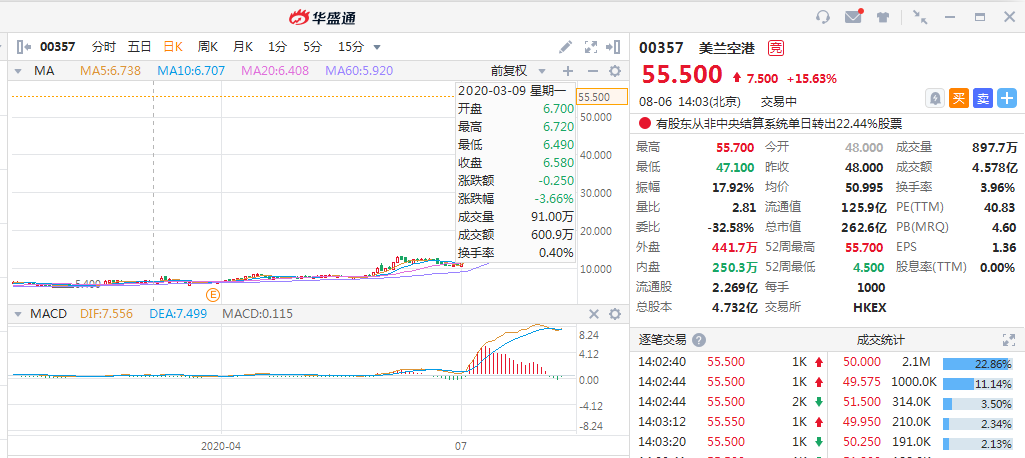
Task: Switch to 分时 intraday chart
Action: pyautogui.click(x=104, y=46)
